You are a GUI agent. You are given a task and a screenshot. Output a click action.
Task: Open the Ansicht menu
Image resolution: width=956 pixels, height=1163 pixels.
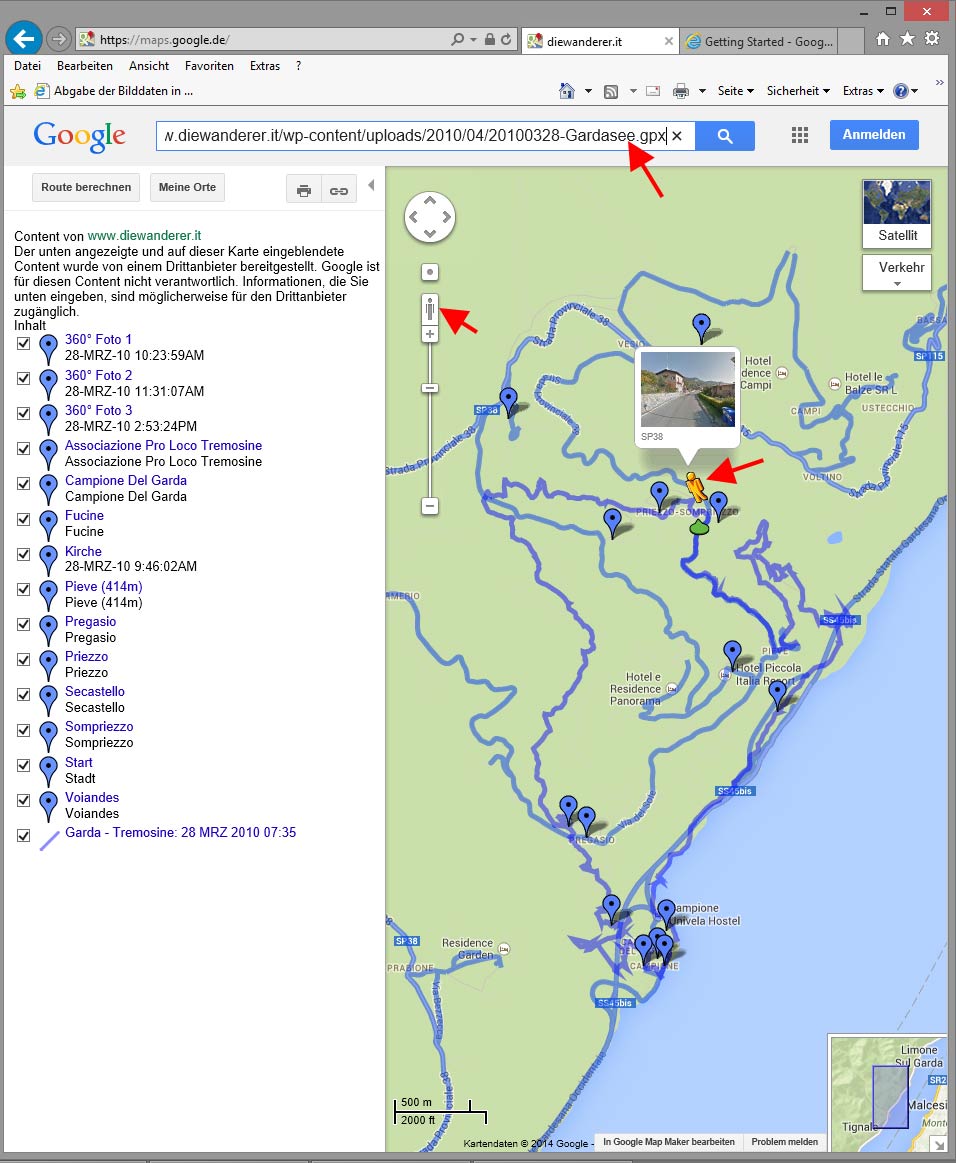[x=148, y=66]
